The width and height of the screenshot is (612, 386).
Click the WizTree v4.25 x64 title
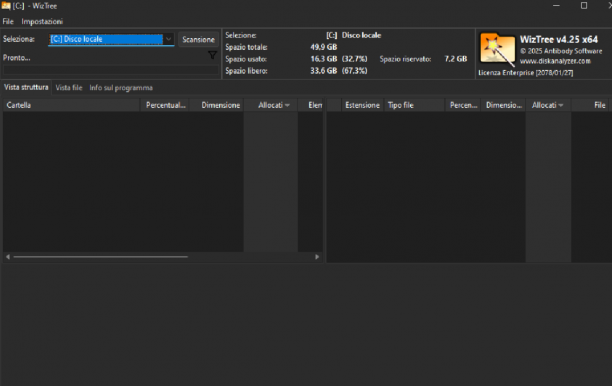tap(559, 40)
